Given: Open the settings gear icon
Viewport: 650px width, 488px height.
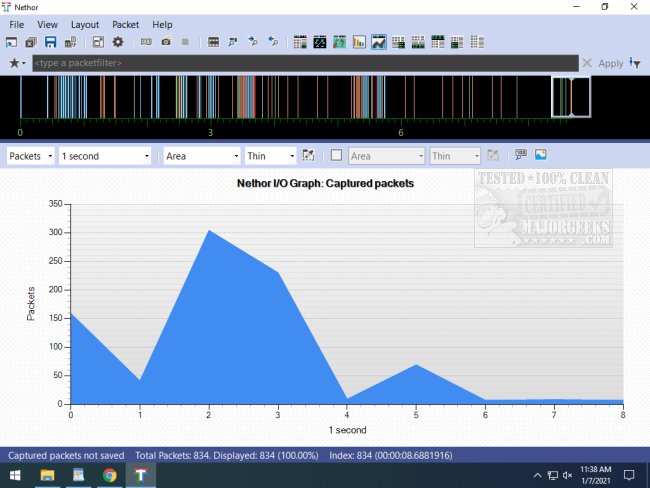Looking at the screenshot, I should tap(117, 42).
